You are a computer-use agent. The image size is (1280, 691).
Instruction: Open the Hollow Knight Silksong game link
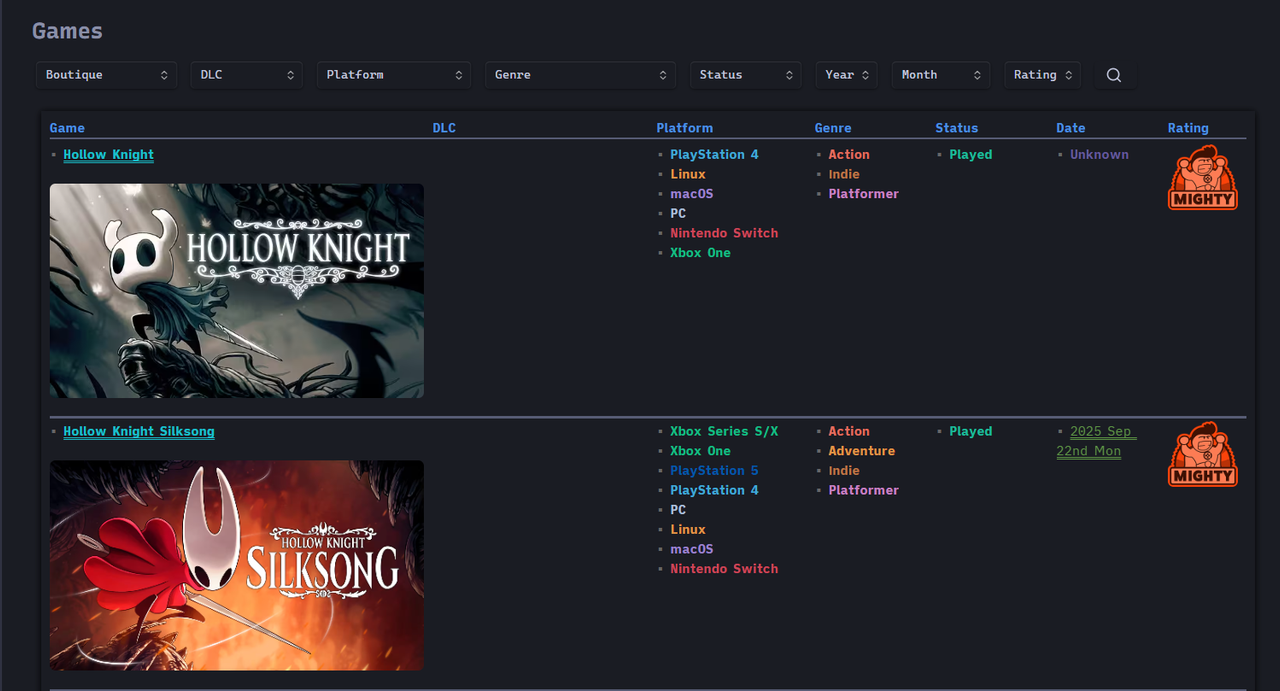pos(139,432)
